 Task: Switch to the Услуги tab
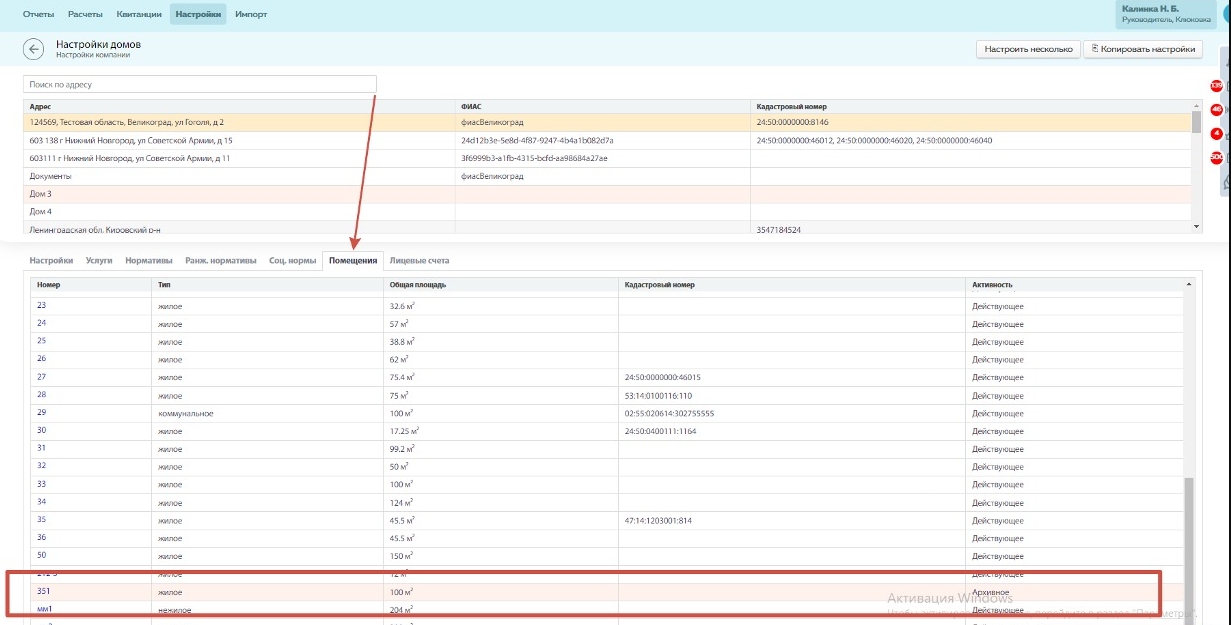coord(99,261)
